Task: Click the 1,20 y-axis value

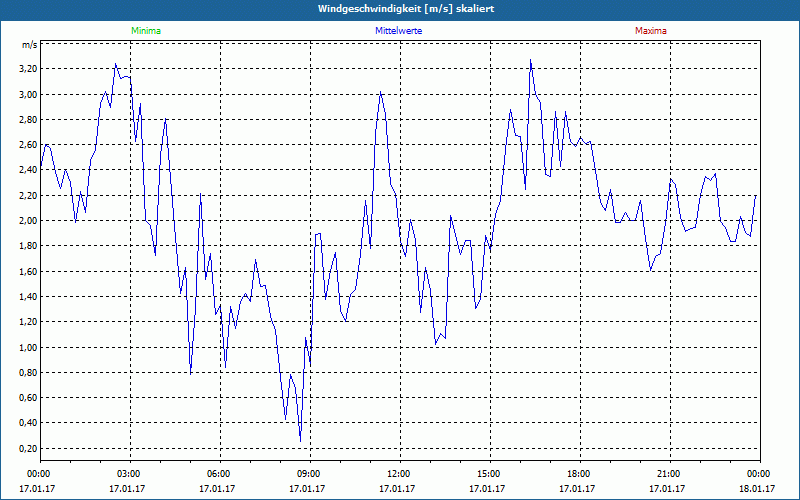Action: (x=29, y=322)
